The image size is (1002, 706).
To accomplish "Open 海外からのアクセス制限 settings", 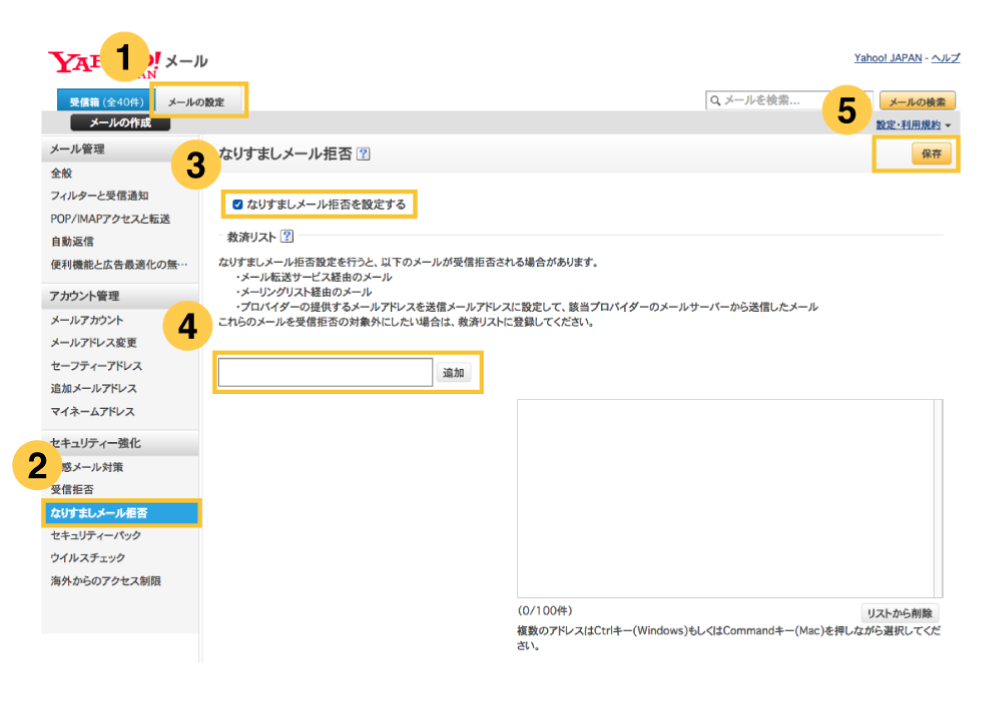I will [x=105, y=581].
